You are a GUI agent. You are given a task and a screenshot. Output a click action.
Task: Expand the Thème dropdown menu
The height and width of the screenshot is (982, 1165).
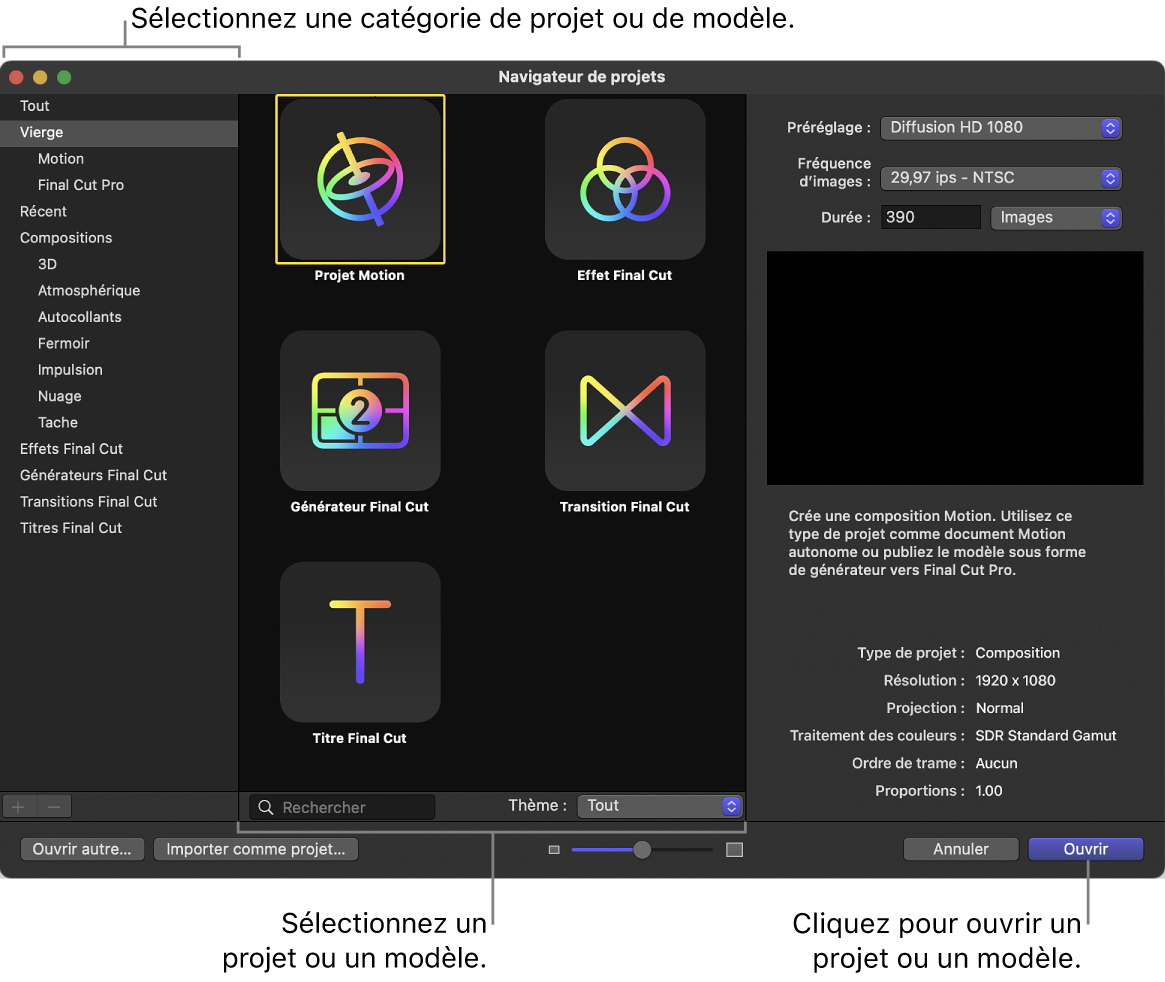(x=660, y=806)
